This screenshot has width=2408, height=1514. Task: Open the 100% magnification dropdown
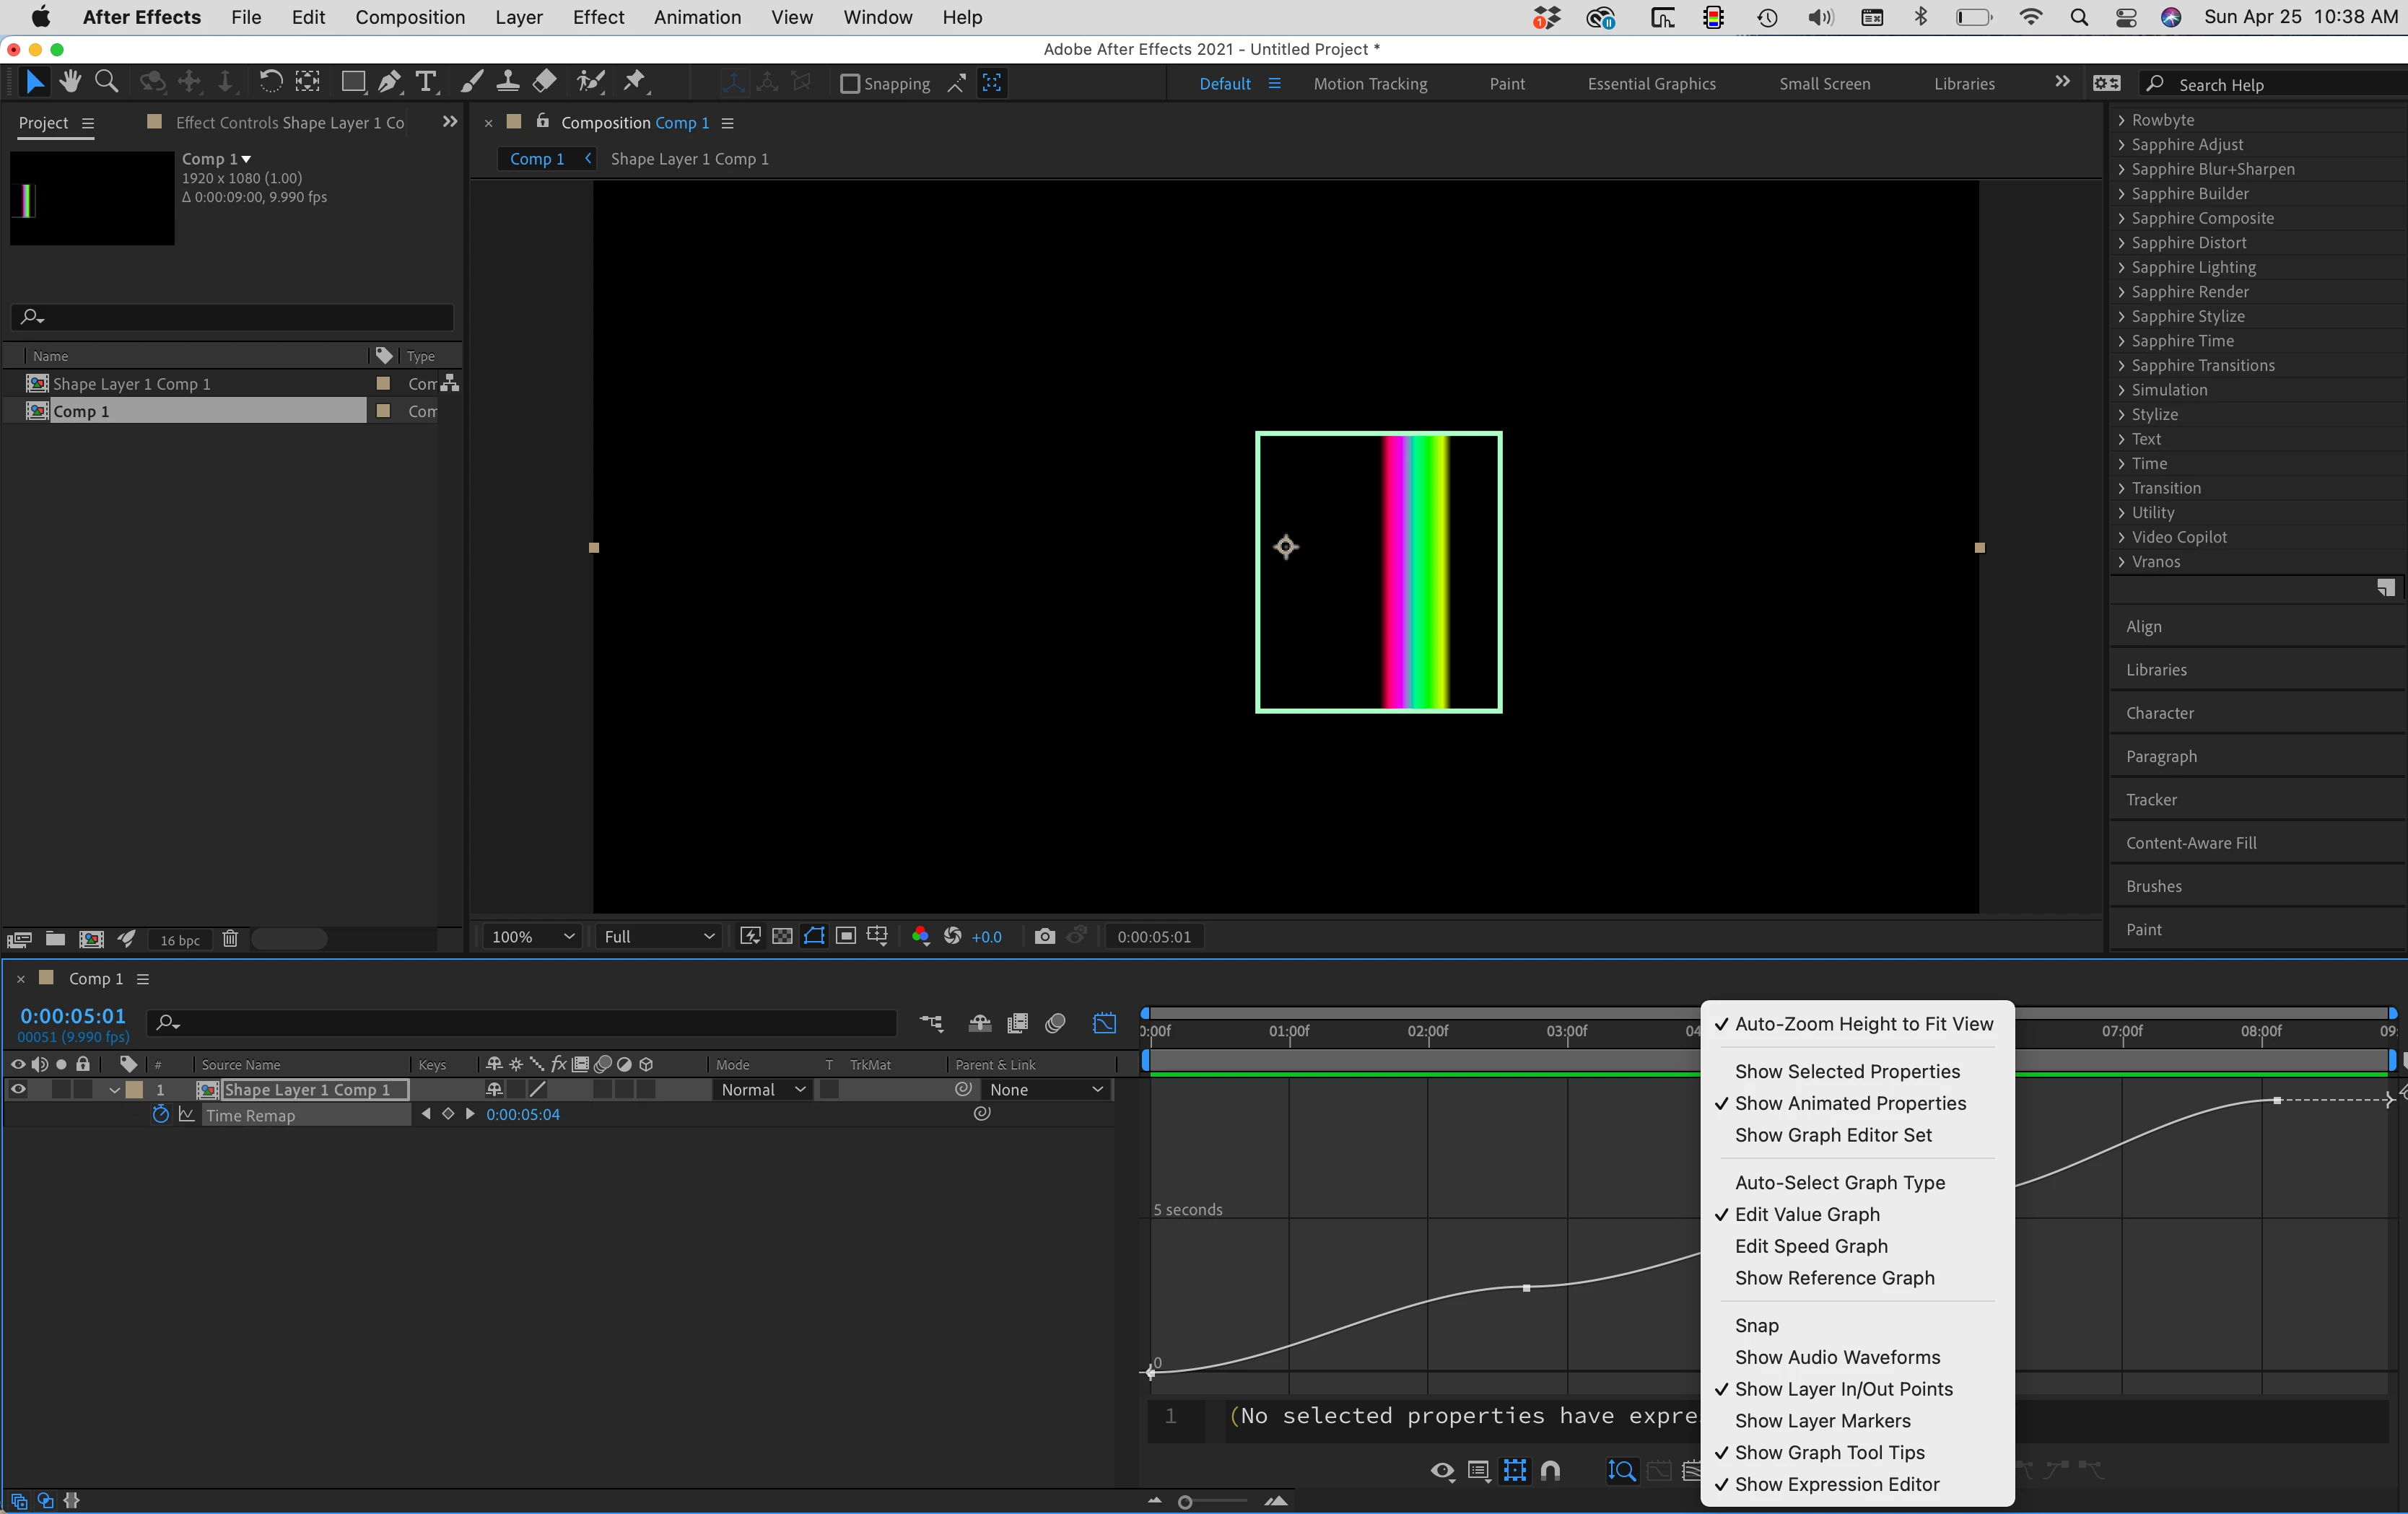click(532, 936)
